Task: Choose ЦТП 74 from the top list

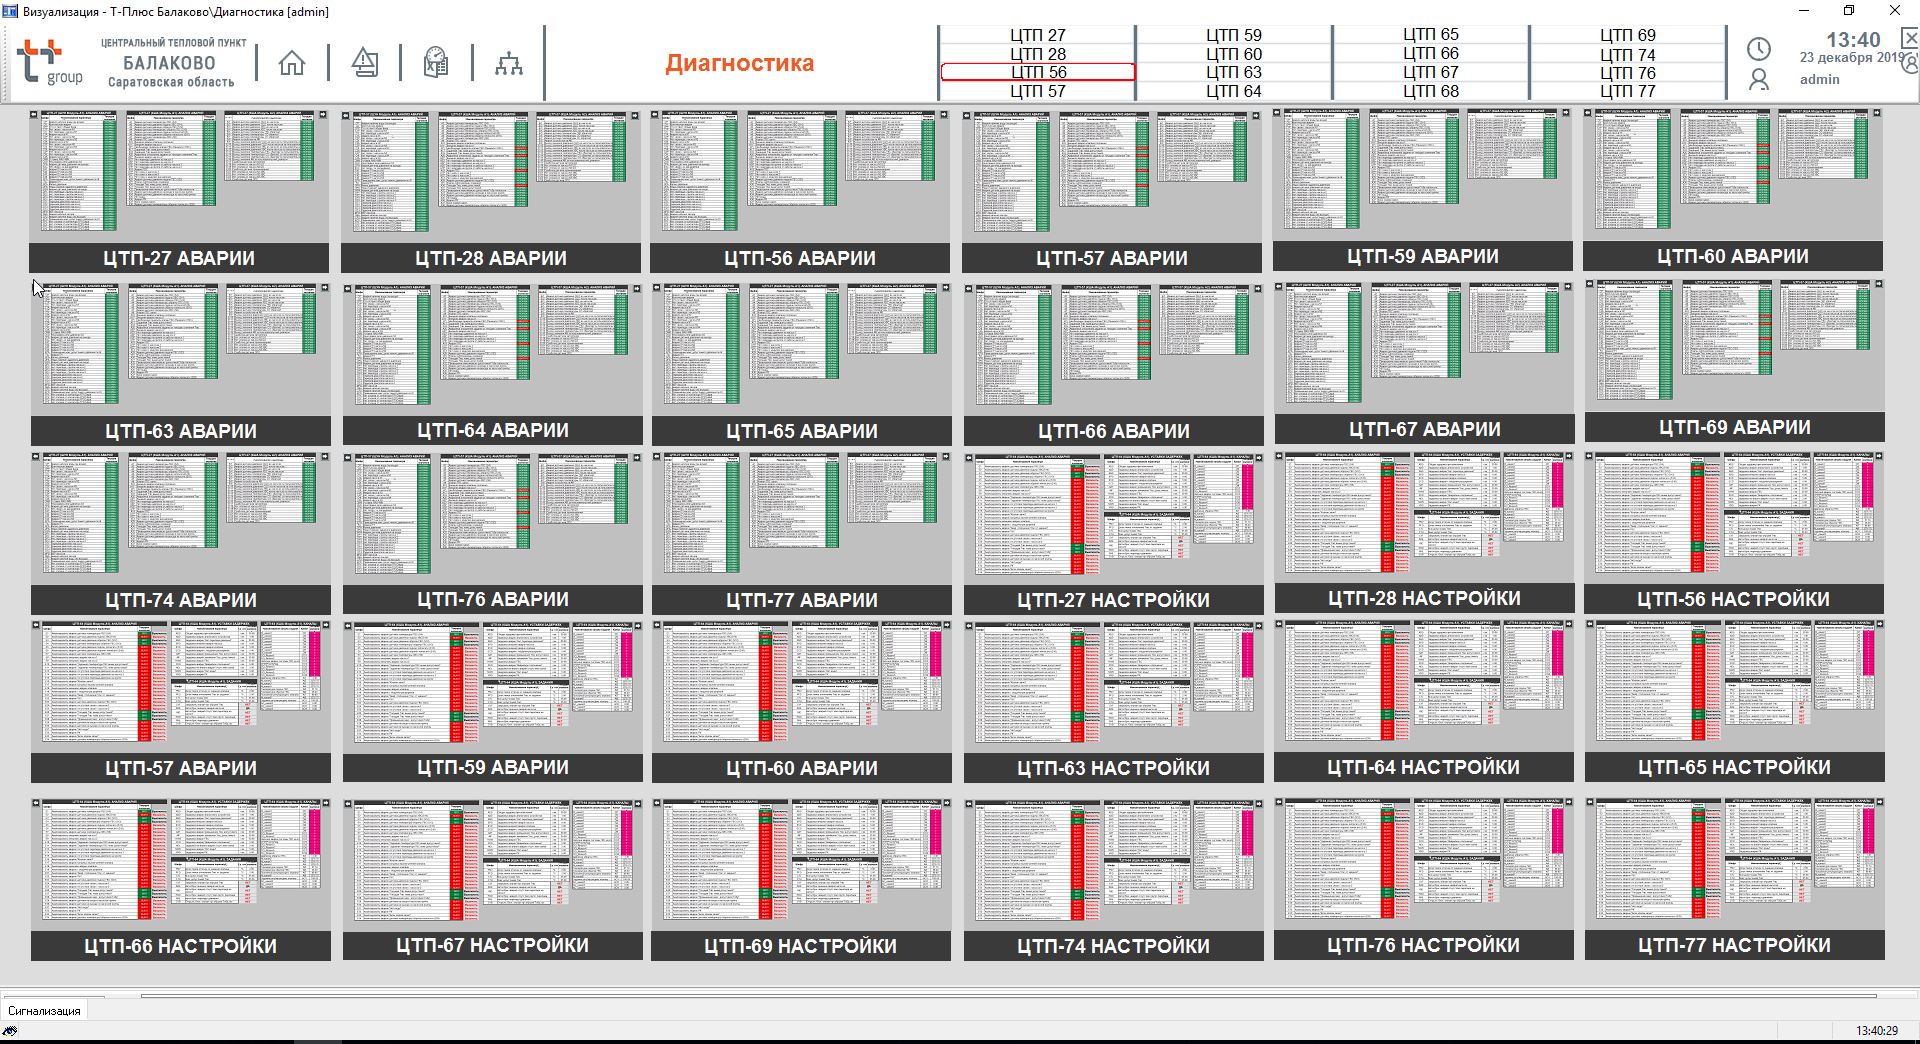Action: 1627,55
